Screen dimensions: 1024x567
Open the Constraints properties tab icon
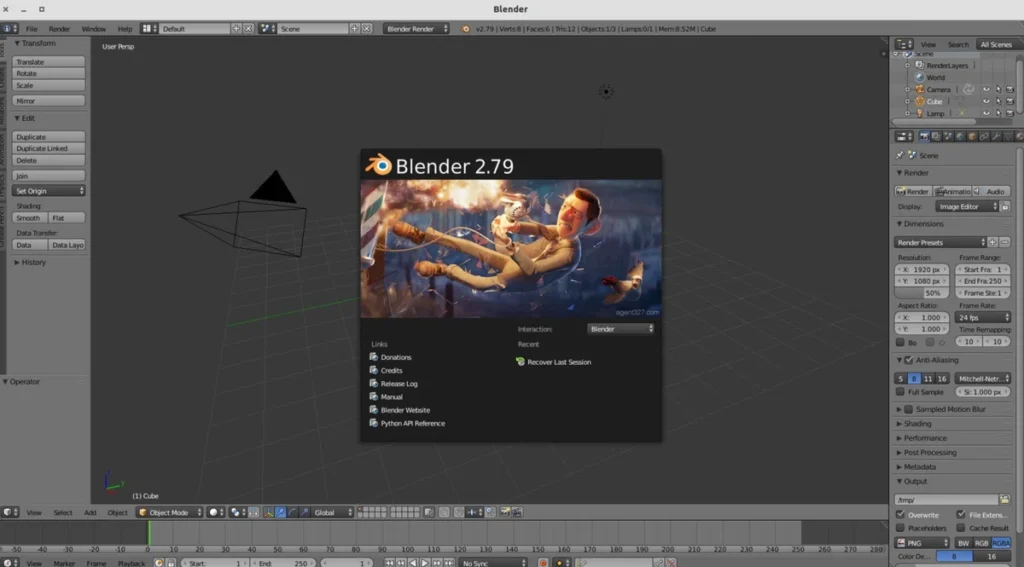coord(984,137)
